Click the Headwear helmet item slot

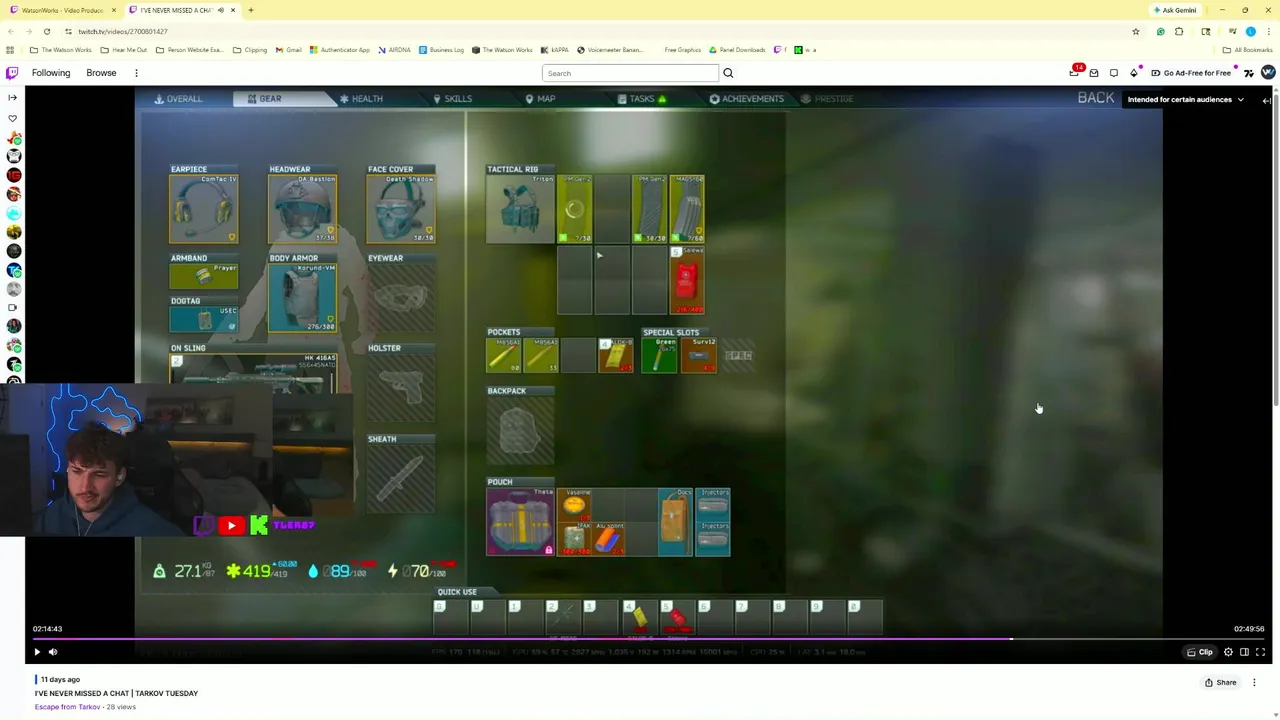(302, 209)
